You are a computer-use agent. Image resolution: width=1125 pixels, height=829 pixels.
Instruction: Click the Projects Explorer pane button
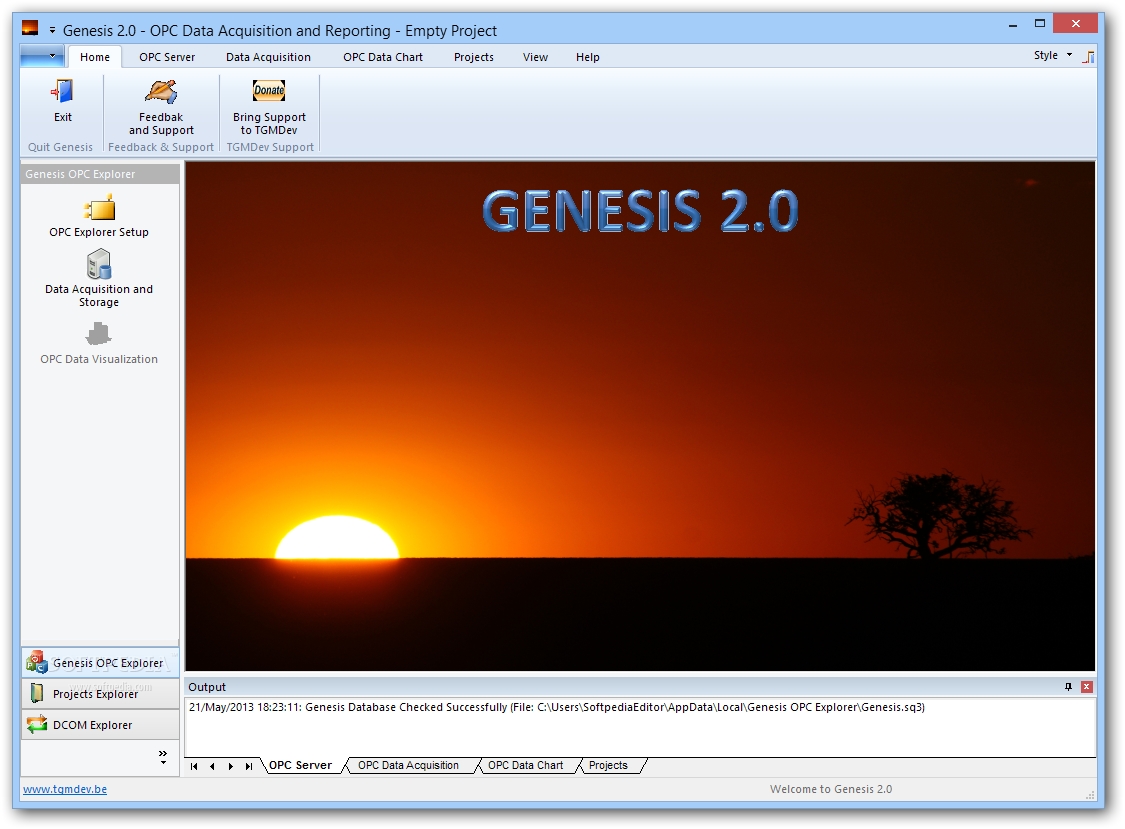point(100,693)
